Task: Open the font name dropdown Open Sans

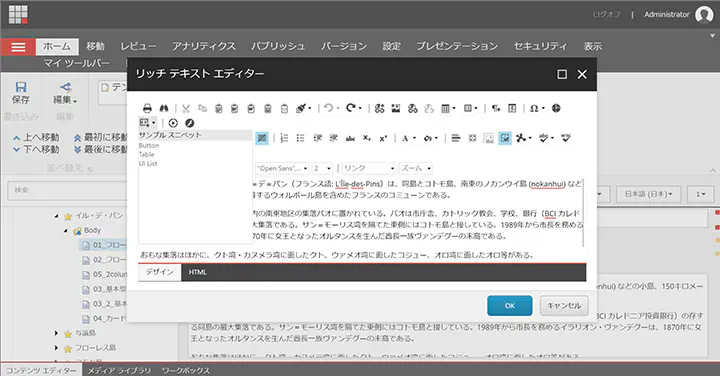Action: click(282, 168)
